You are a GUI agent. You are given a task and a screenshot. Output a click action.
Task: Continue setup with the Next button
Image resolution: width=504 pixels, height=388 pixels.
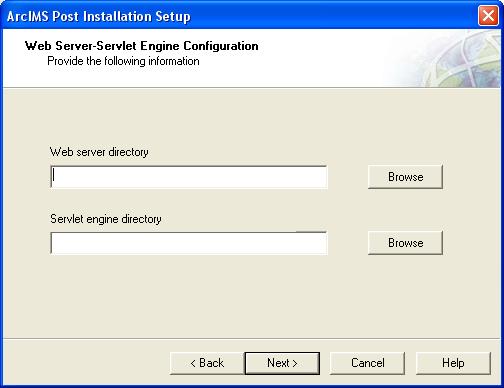[282, 363]
